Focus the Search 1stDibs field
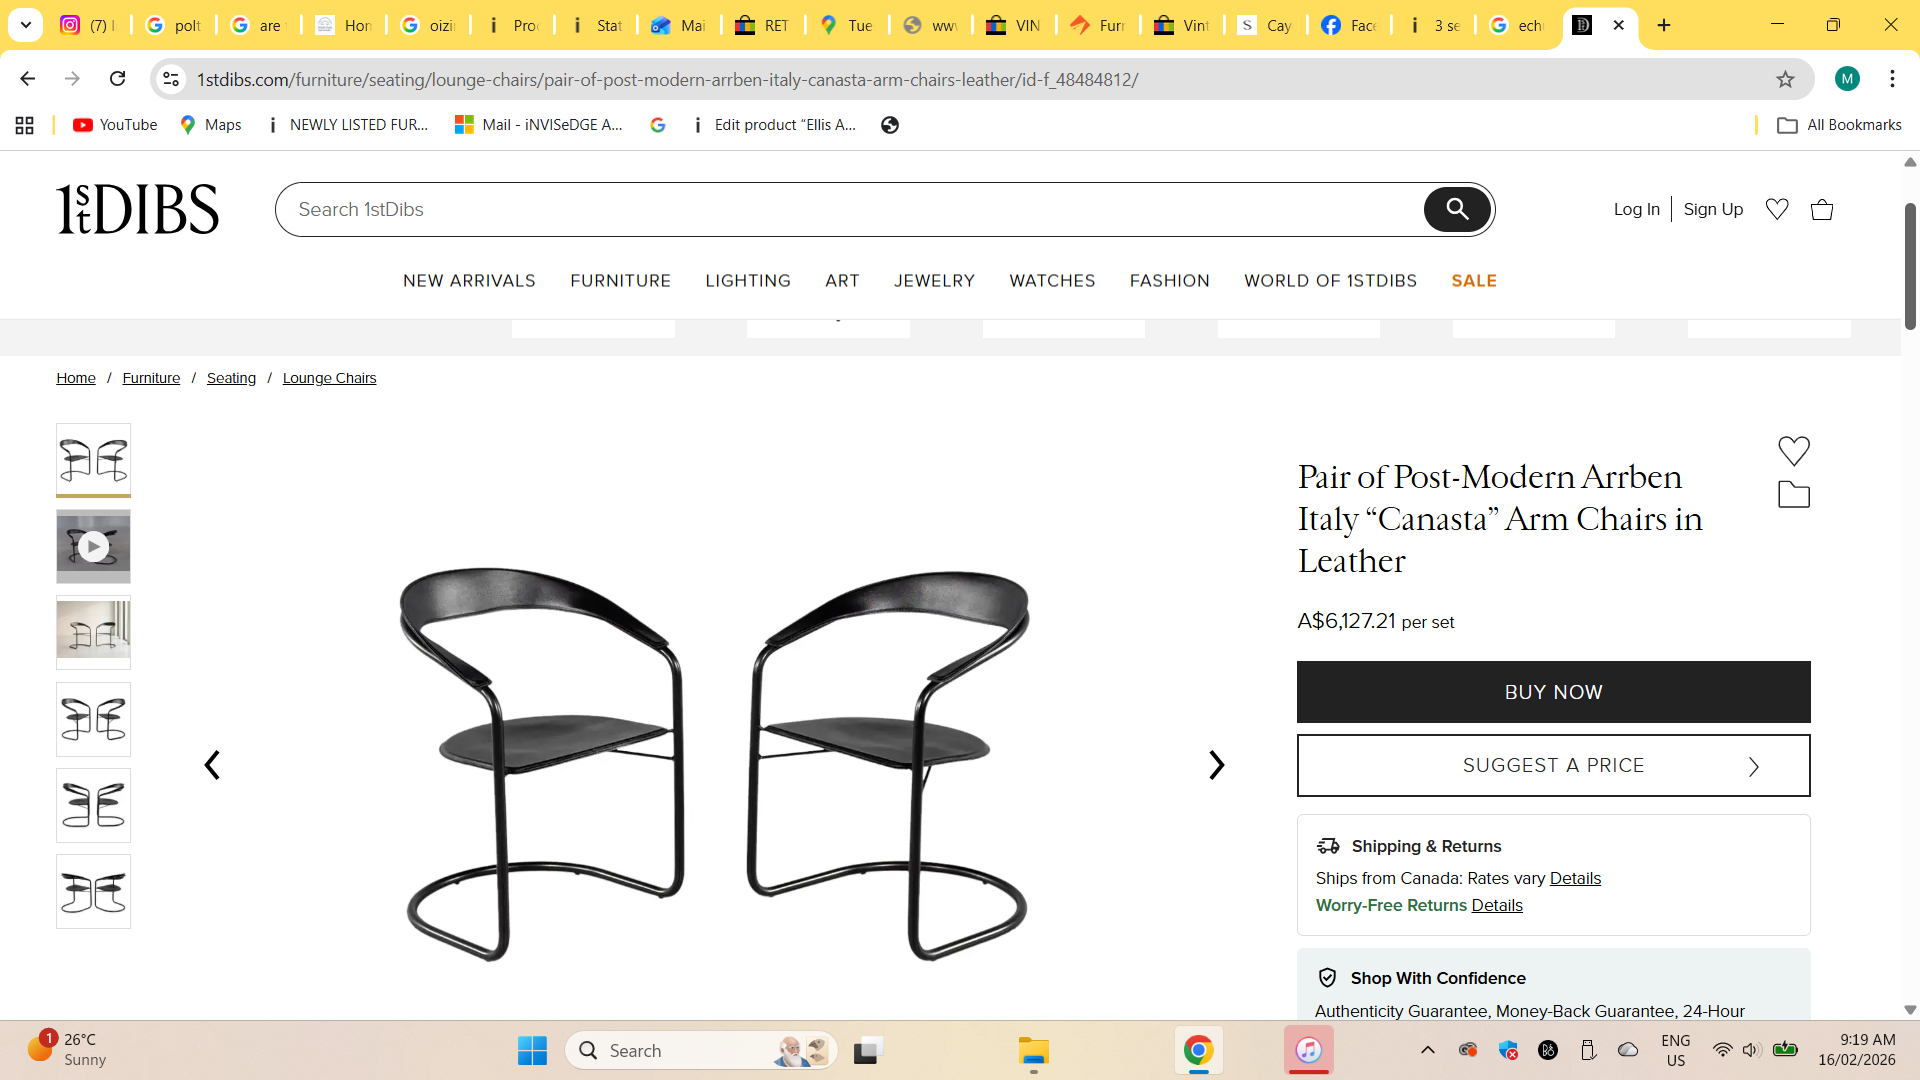 pyautogui.click(x=850, y=209)
